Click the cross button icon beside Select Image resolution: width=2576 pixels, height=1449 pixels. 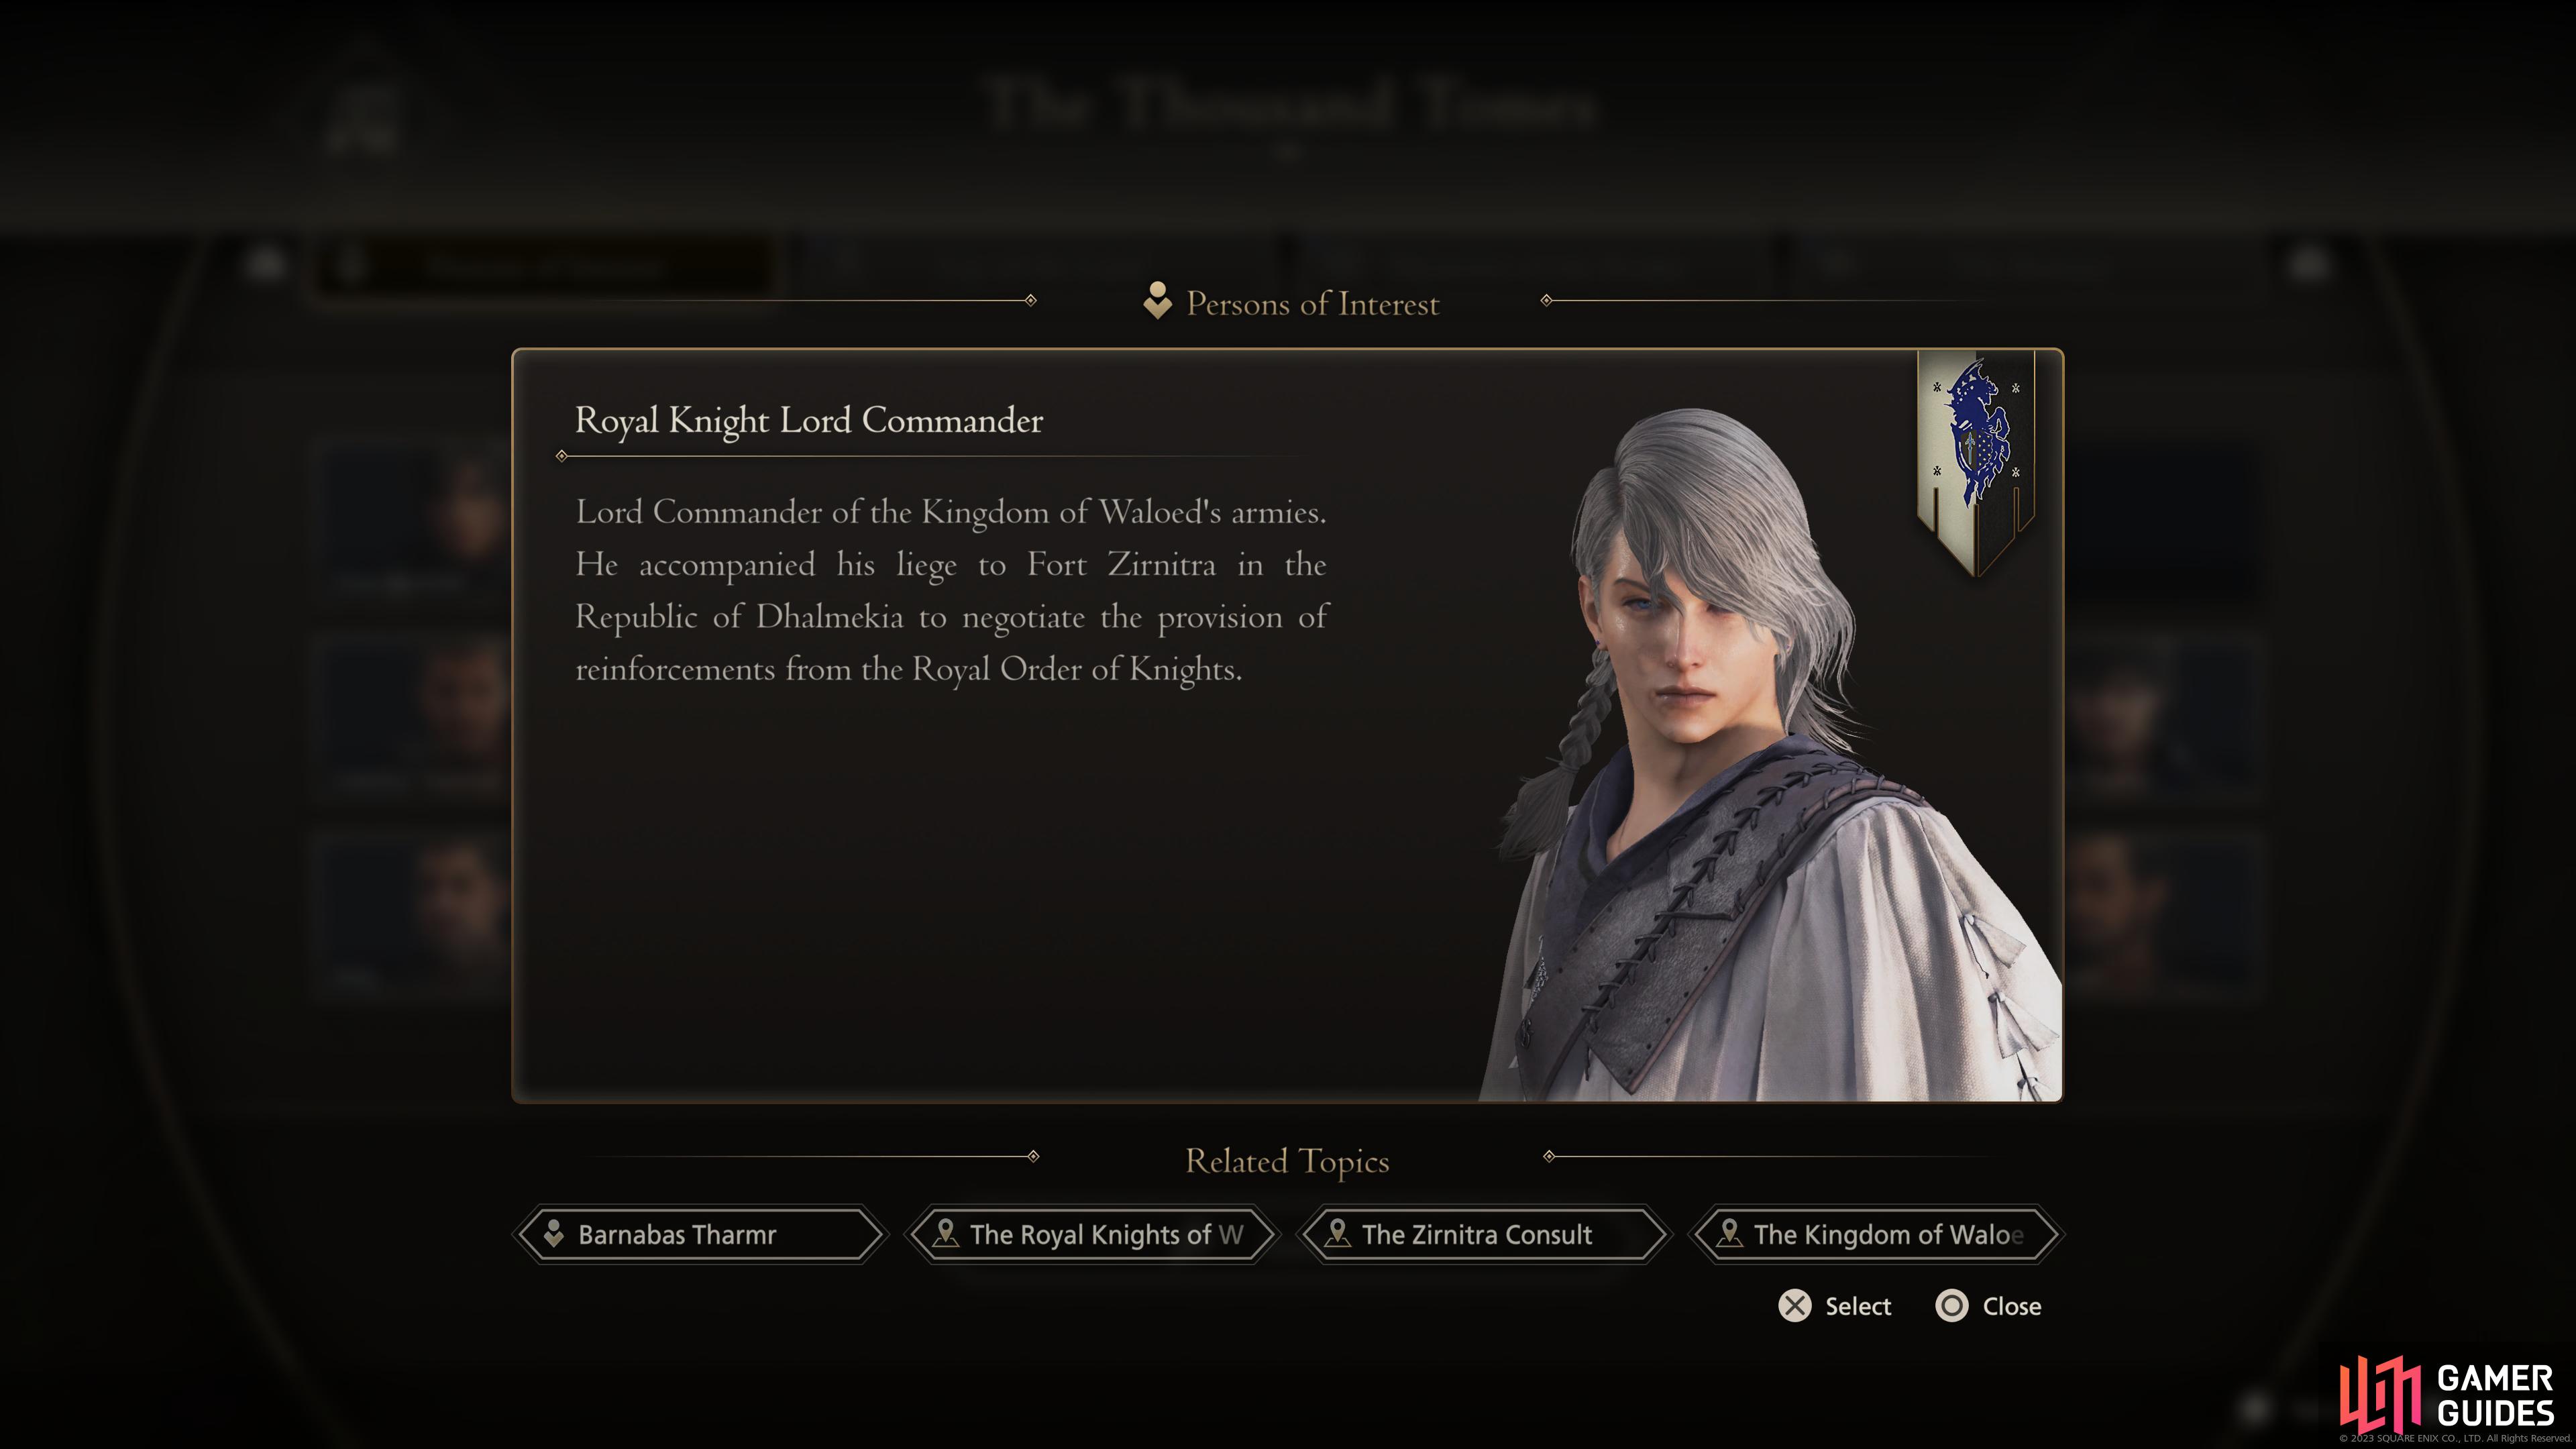[1795, 1306]
